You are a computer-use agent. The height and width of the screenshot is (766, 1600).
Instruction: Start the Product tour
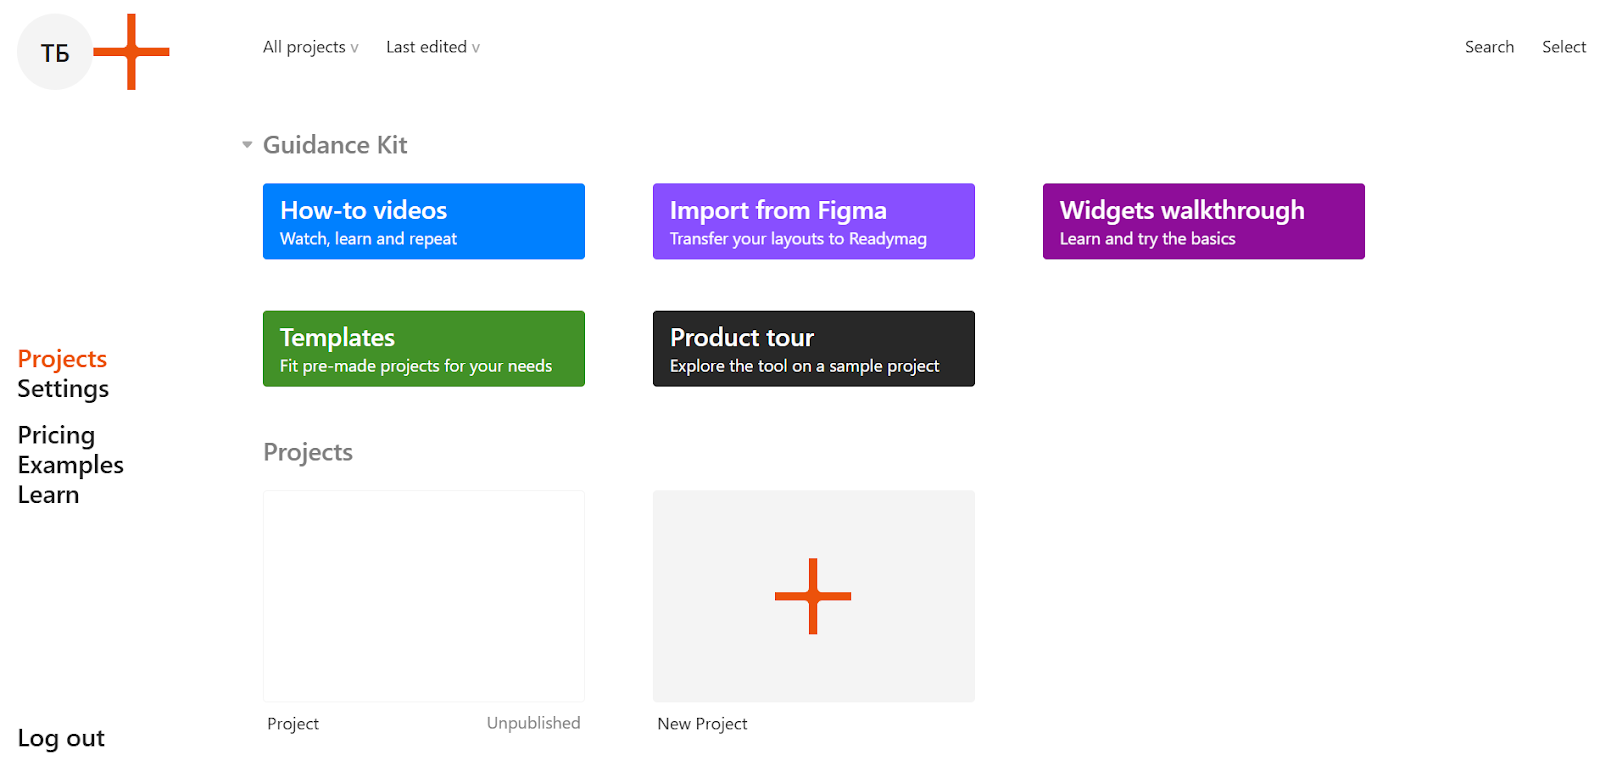pyautogui.click(x=813, y=349)
